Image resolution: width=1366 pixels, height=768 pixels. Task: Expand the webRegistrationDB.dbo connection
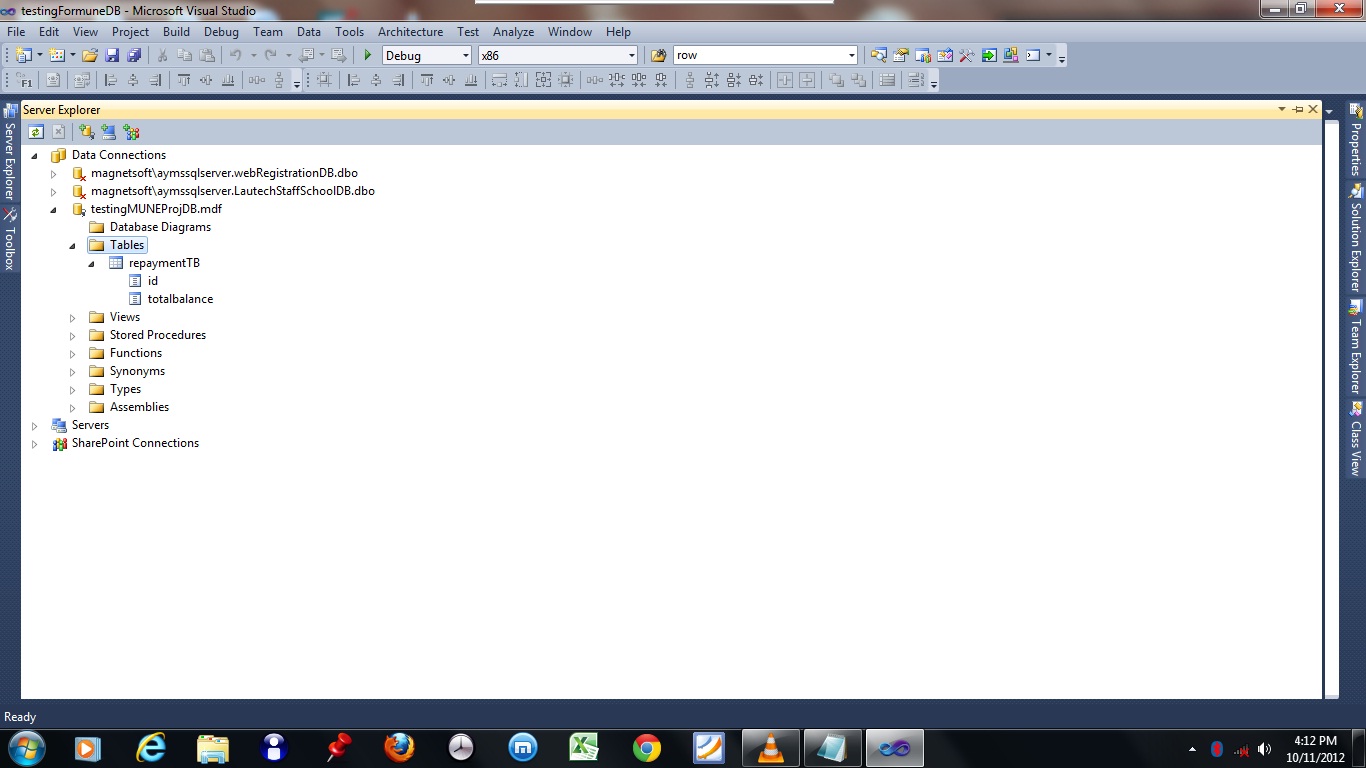coord(54,173)
